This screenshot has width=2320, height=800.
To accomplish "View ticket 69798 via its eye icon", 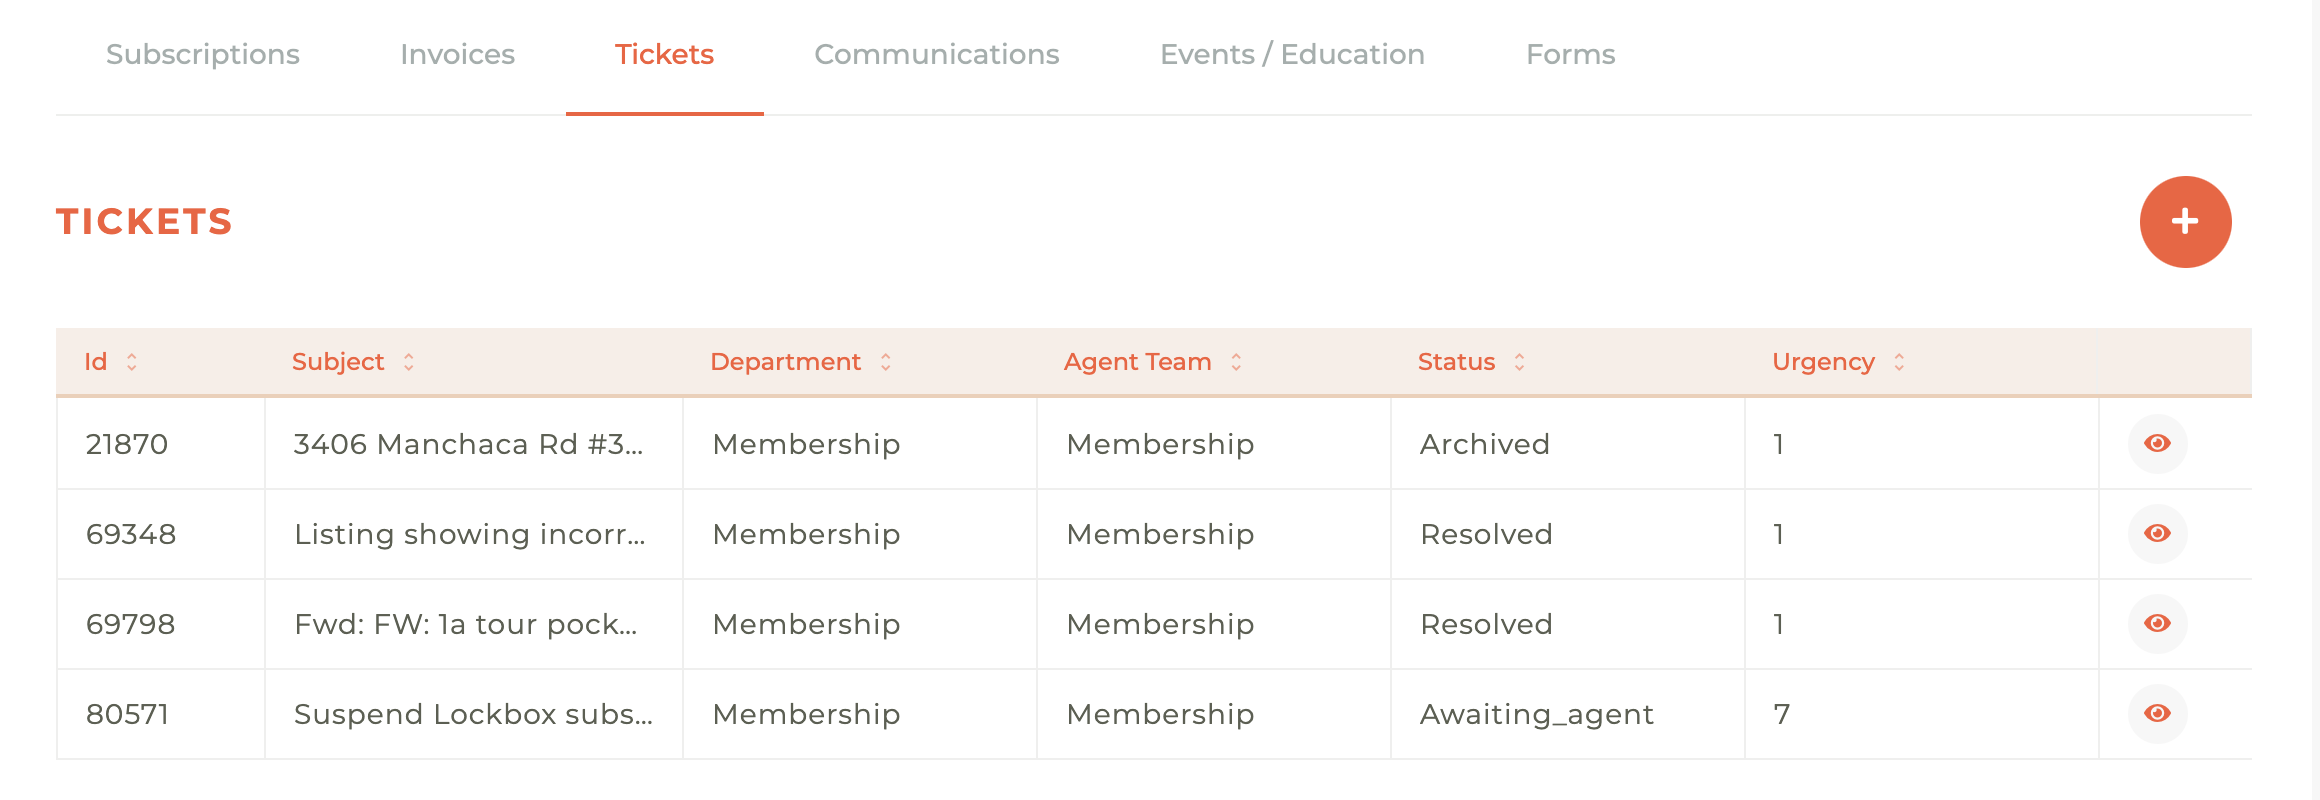I will [x=2156, y=623].
